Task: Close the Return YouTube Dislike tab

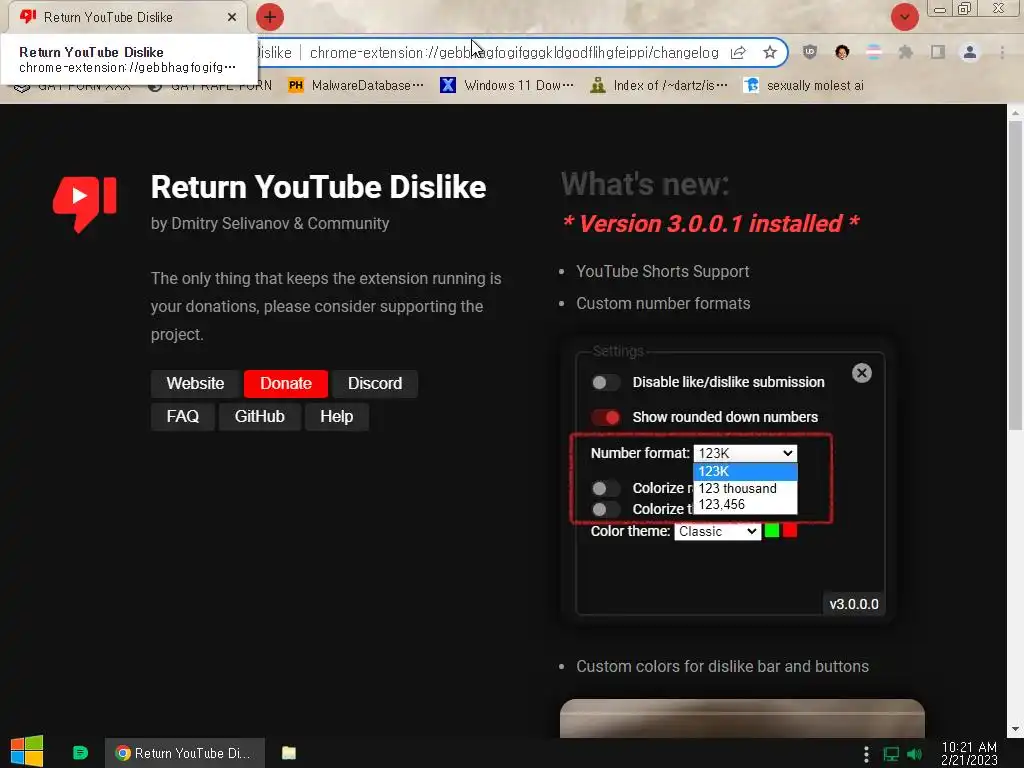Action: click(232, 17)
